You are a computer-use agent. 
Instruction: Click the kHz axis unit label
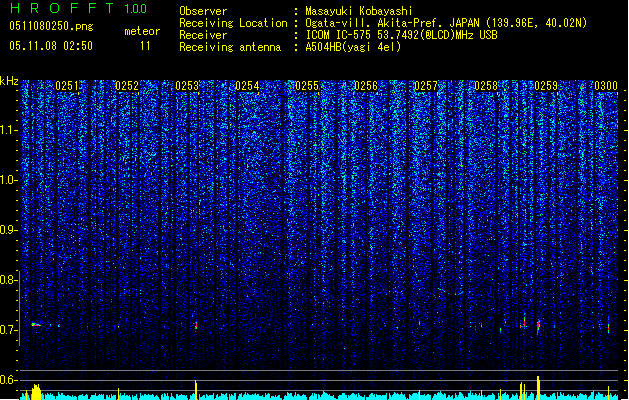(9, 81)
